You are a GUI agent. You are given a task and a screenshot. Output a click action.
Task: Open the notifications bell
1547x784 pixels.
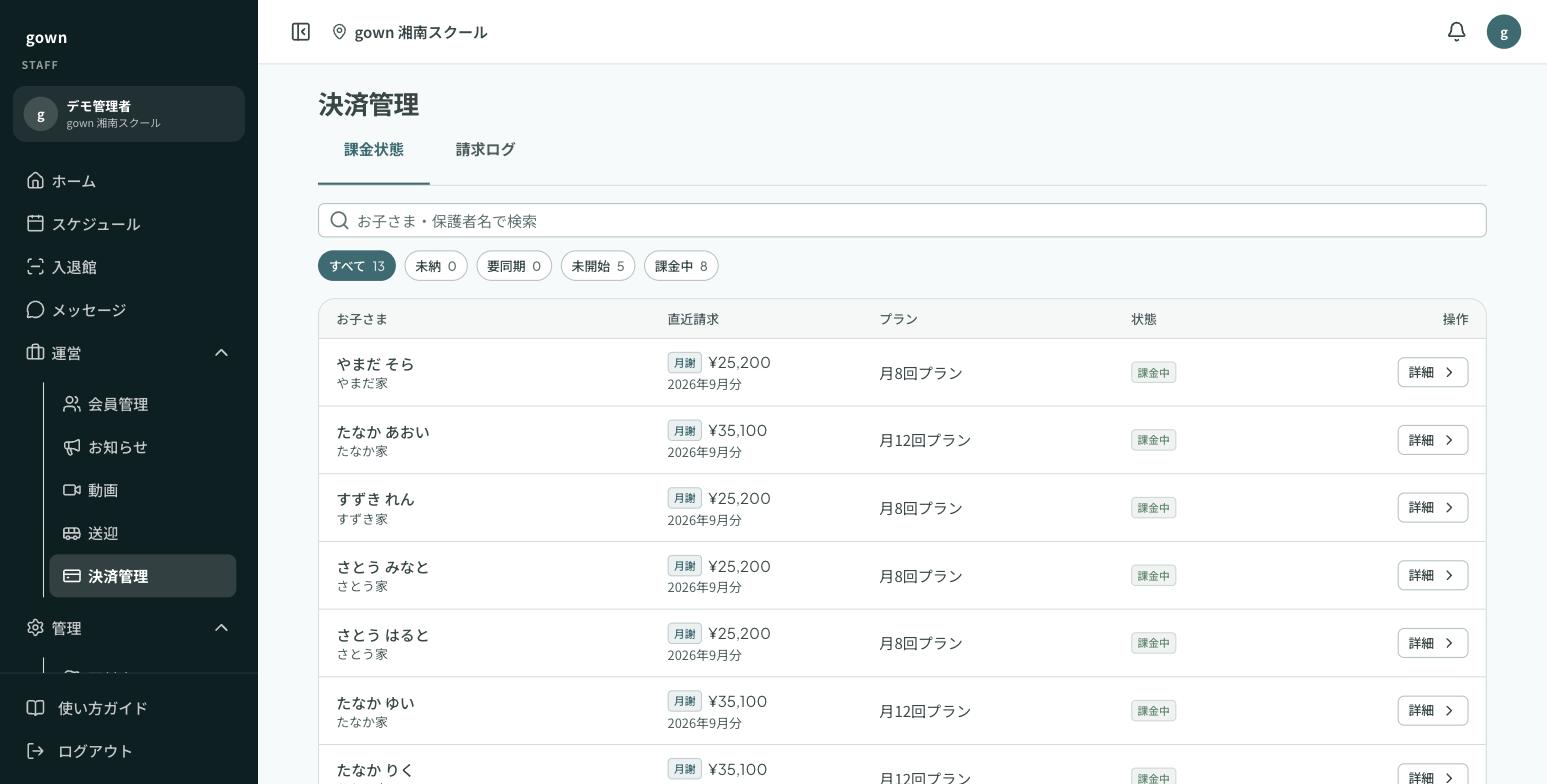tap(1457, 32)
